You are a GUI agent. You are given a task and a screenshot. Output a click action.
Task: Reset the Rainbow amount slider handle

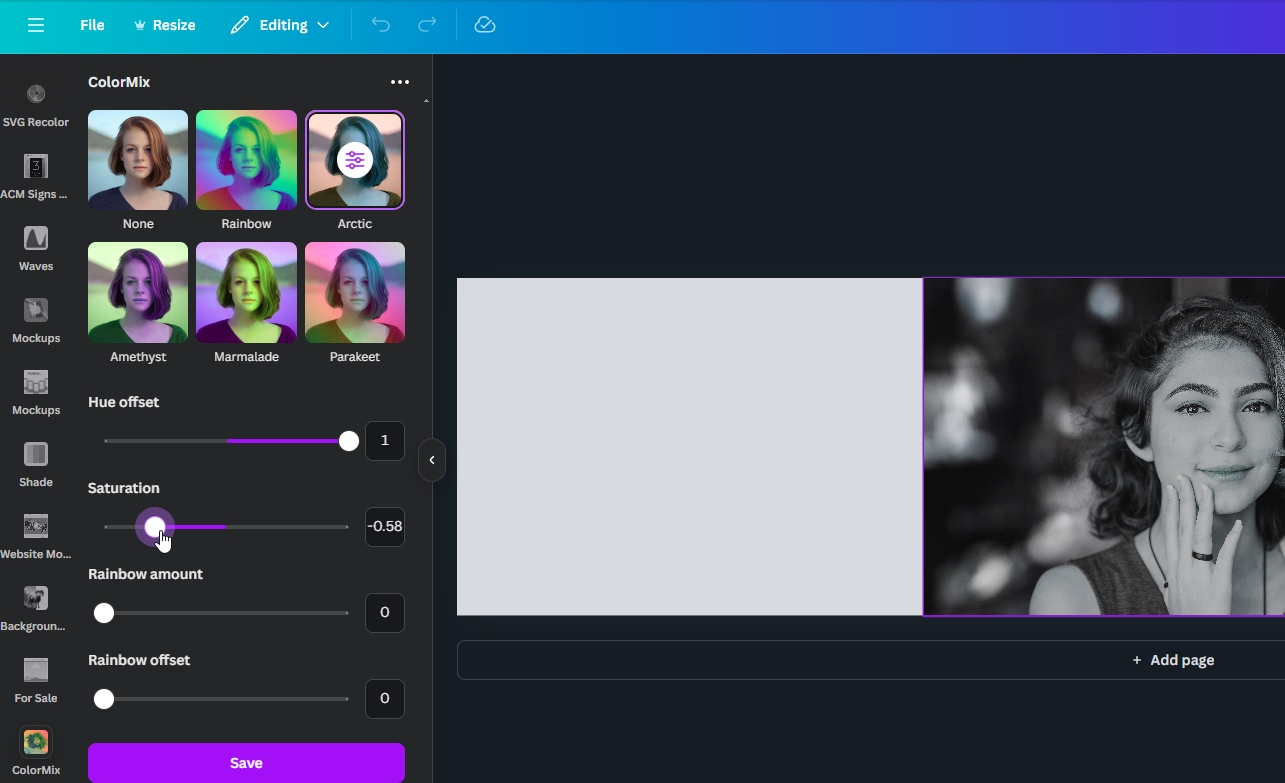[103, 613]
